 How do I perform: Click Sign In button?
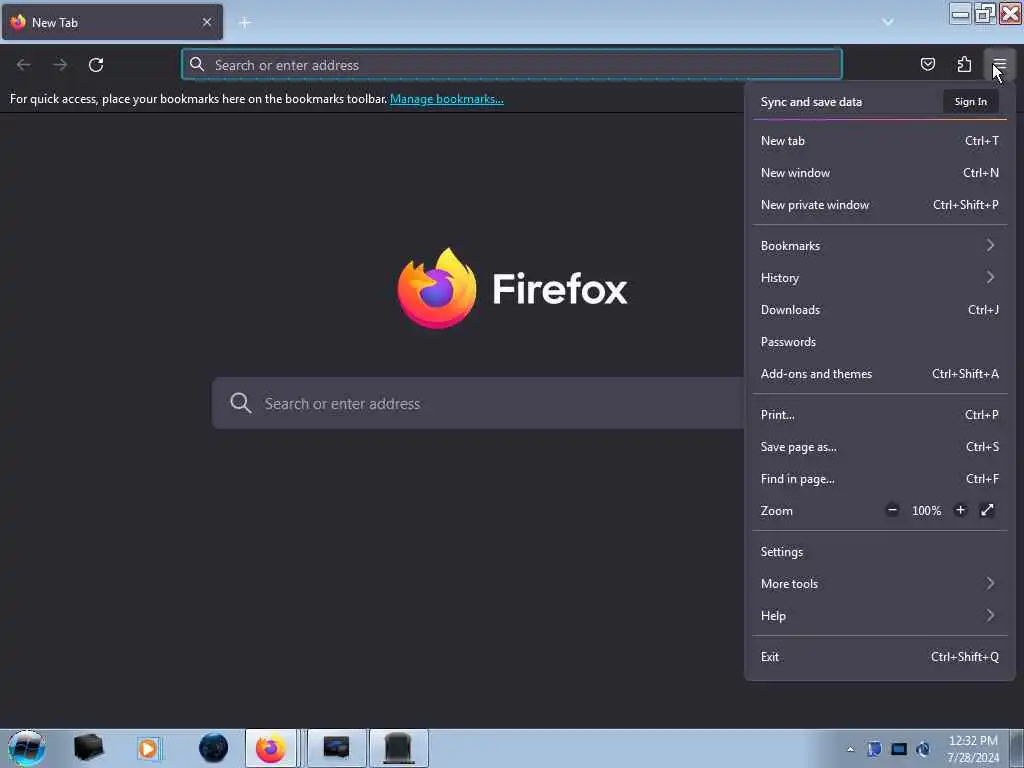(x=970, y=102)
